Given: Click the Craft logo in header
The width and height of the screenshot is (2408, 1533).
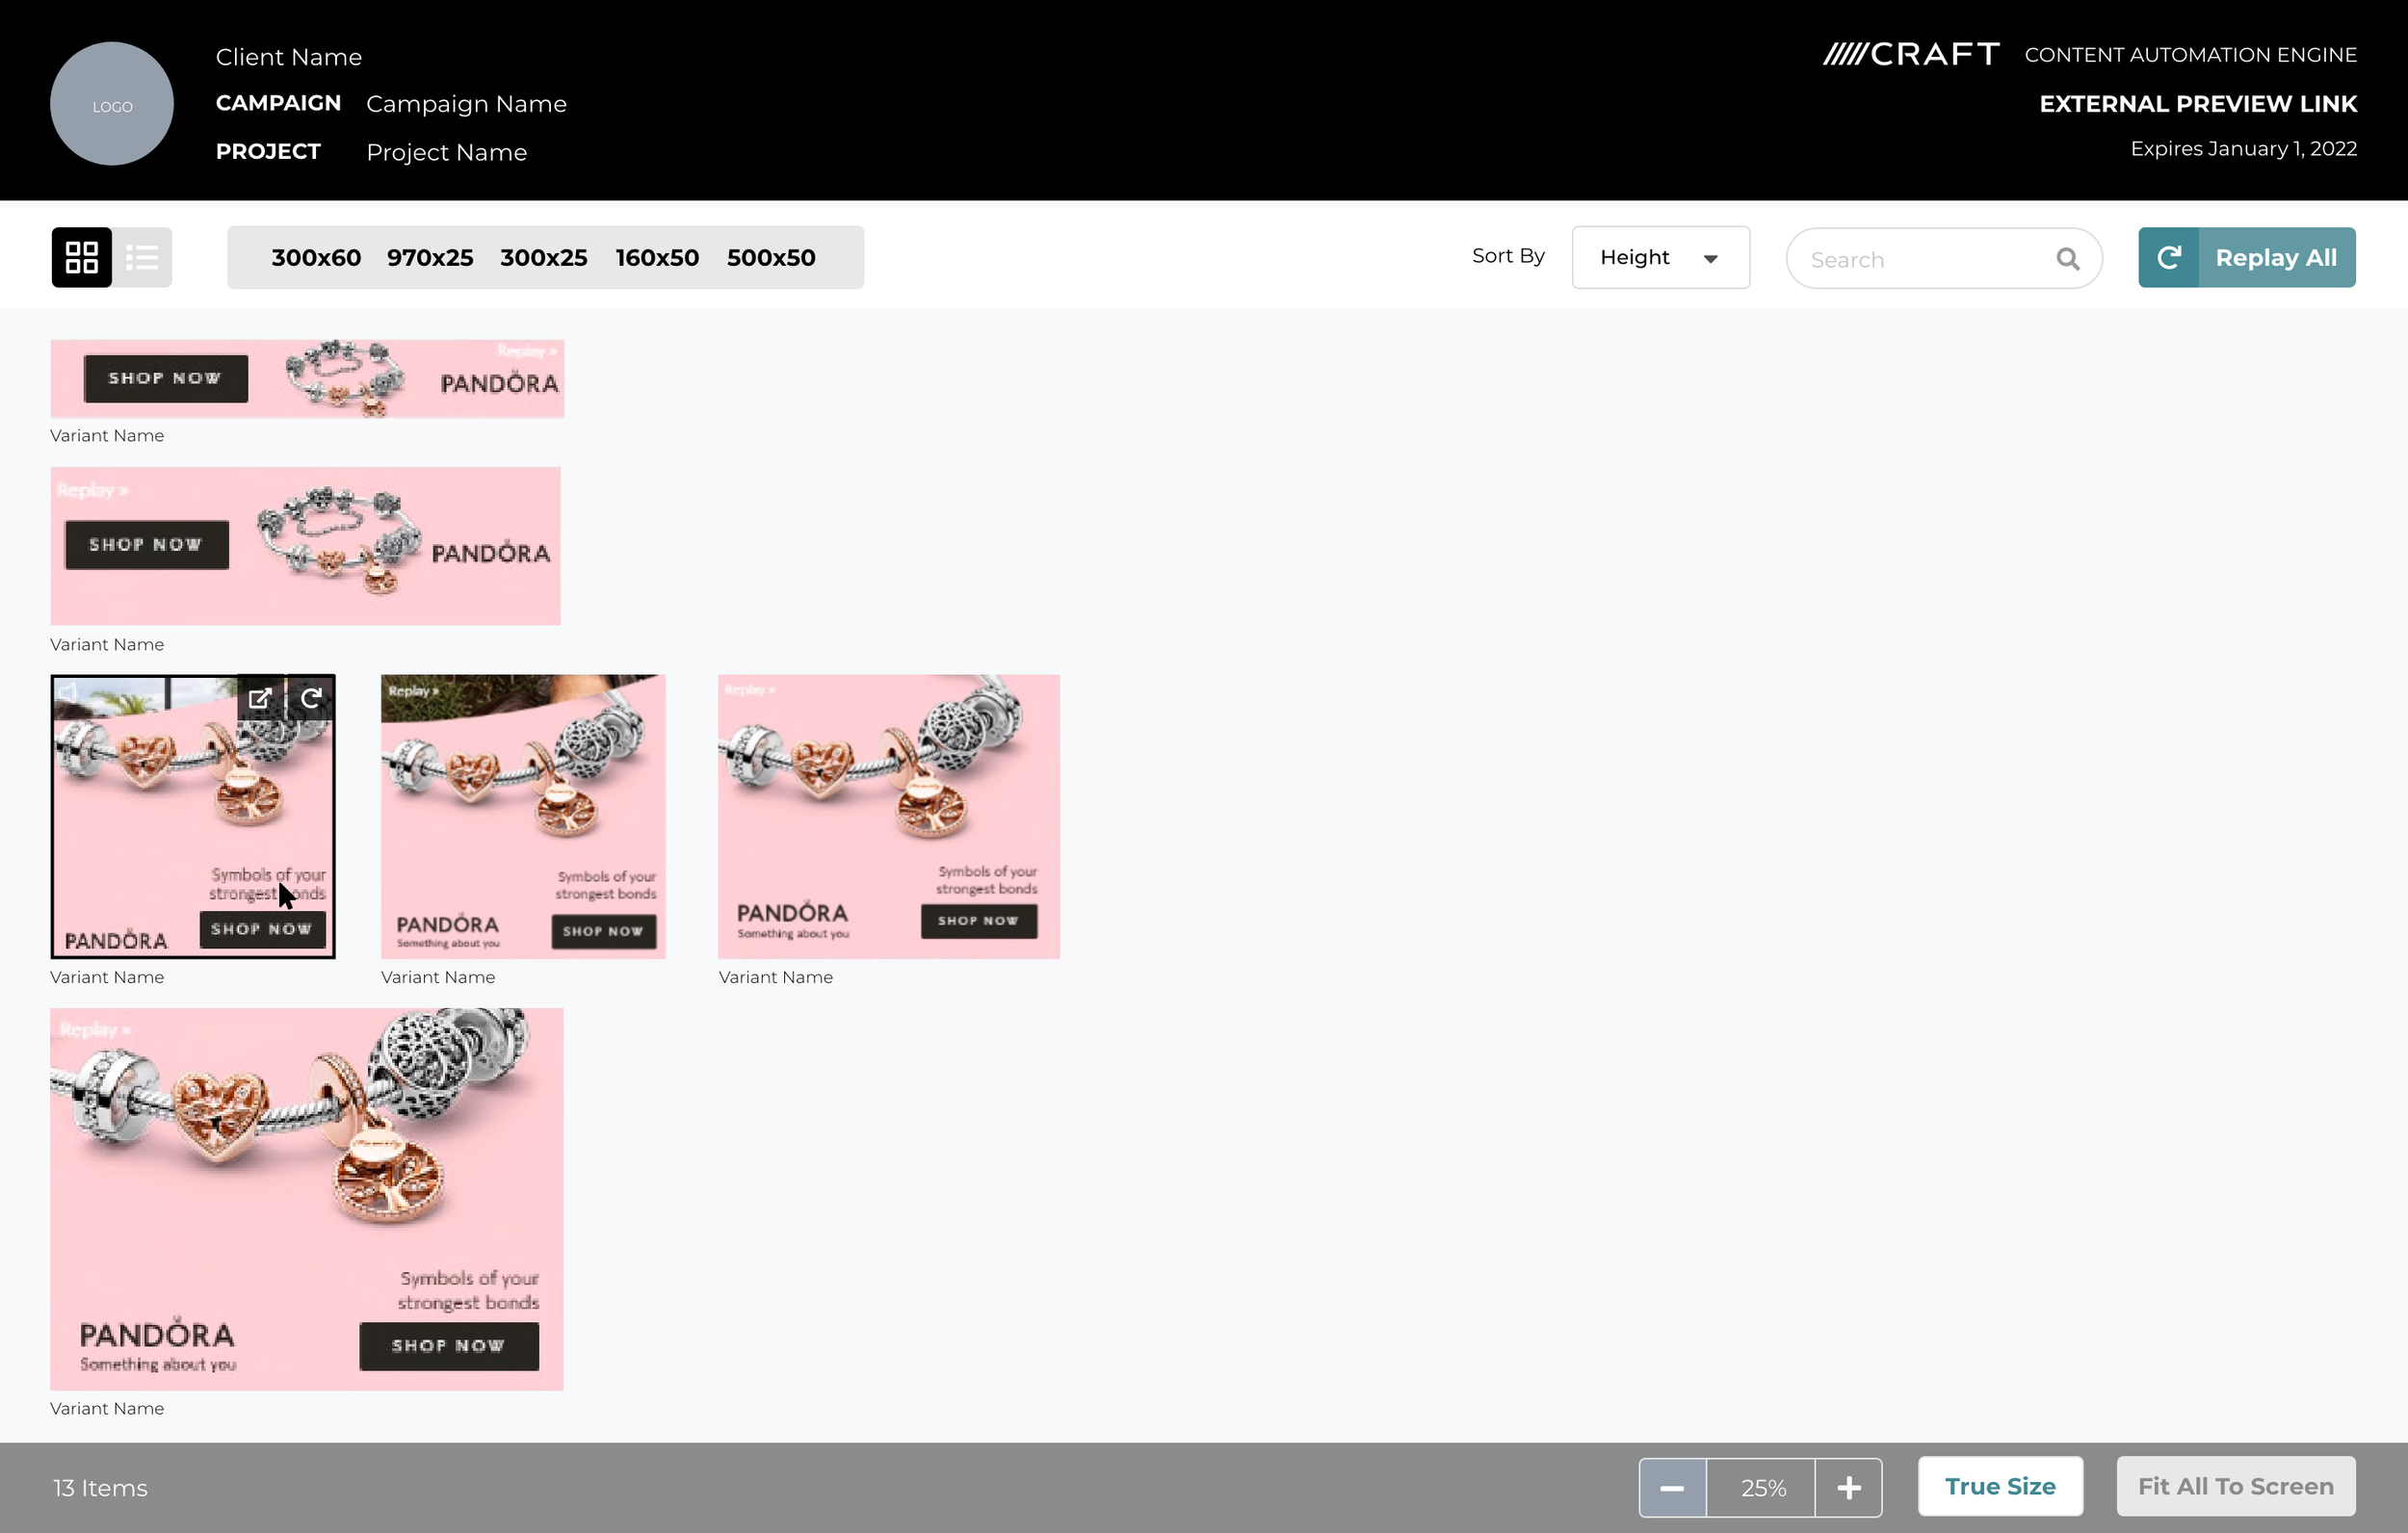Looking at the screenshot, I should pyautogui.click(x=1911, y=54).
